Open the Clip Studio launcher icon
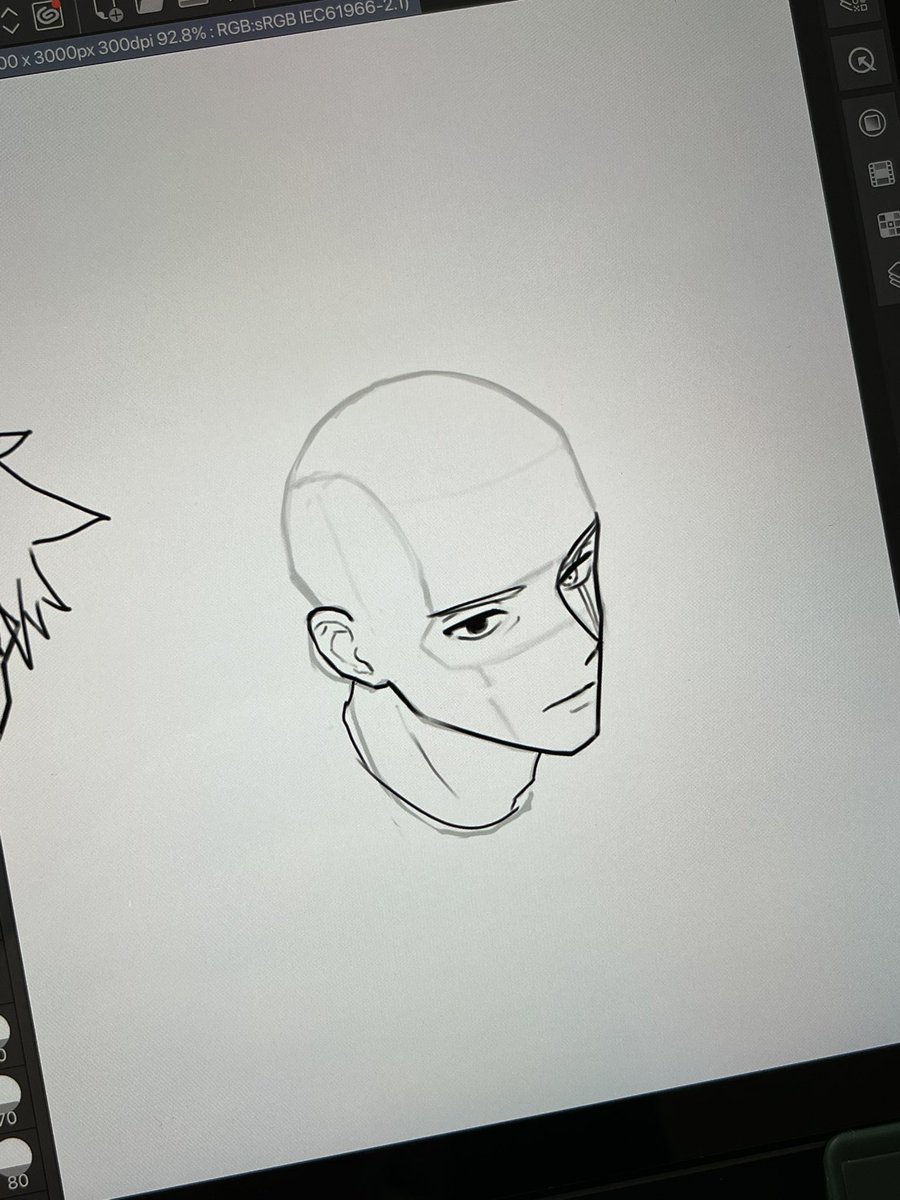The image size is (900, 1200). pos(47,13)
